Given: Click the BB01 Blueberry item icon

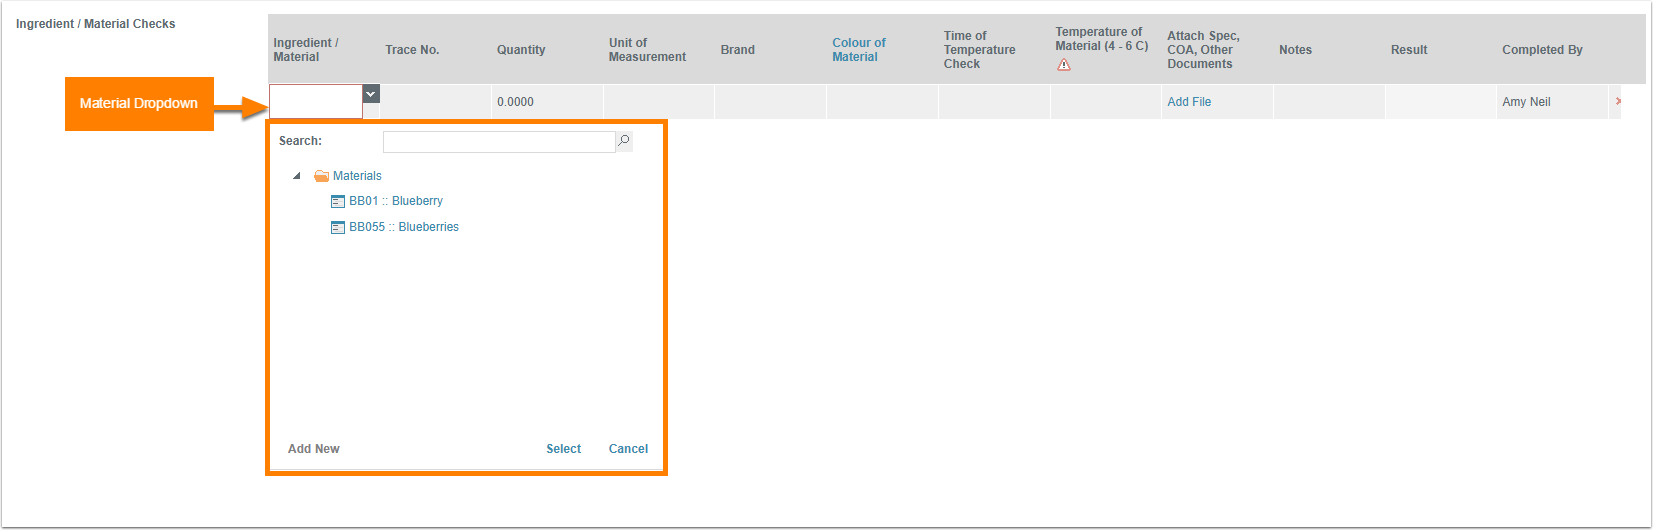Looking at the screenshot, I should point(338,201).
